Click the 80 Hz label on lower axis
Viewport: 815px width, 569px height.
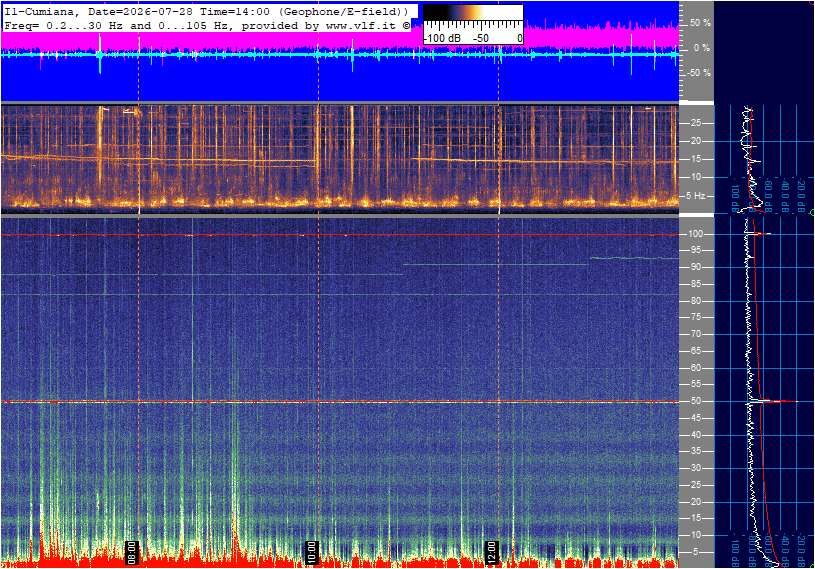696,301
